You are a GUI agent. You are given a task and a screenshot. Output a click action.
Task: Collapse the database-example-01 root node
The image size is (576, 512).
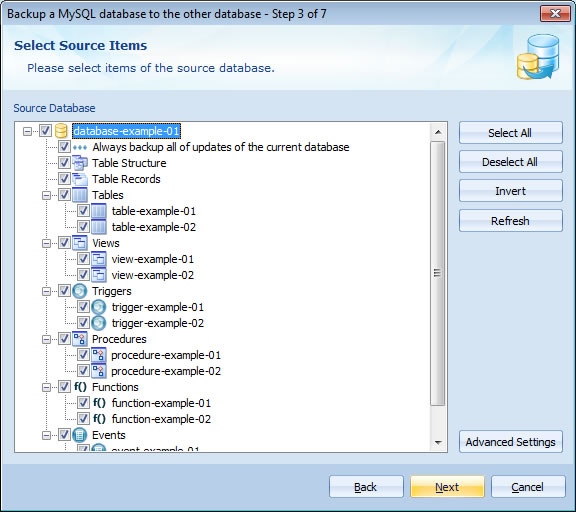pos(27,131)
